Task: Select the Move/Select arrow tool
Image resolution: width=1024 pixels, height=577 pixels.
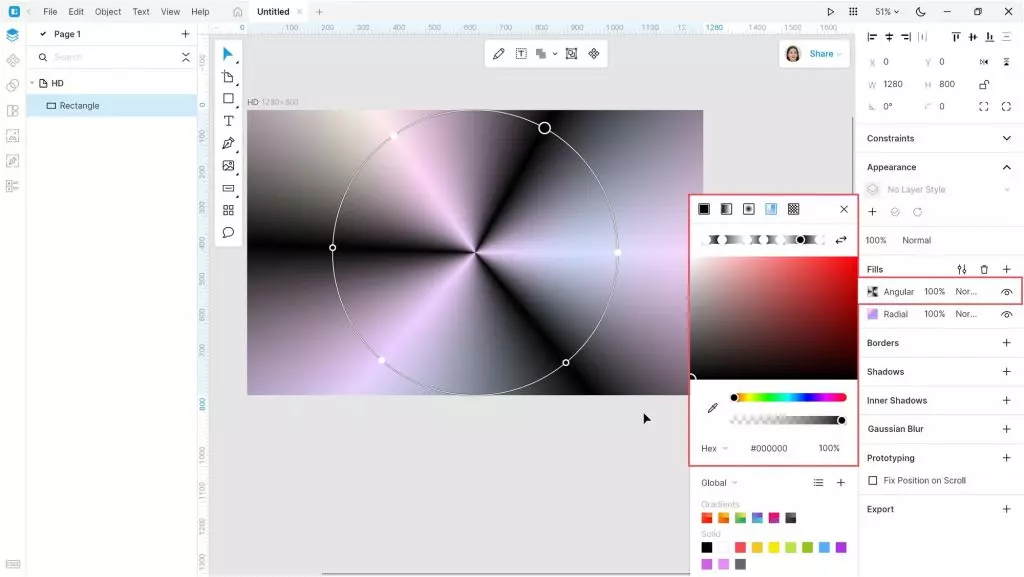Action: click(228, 54)
